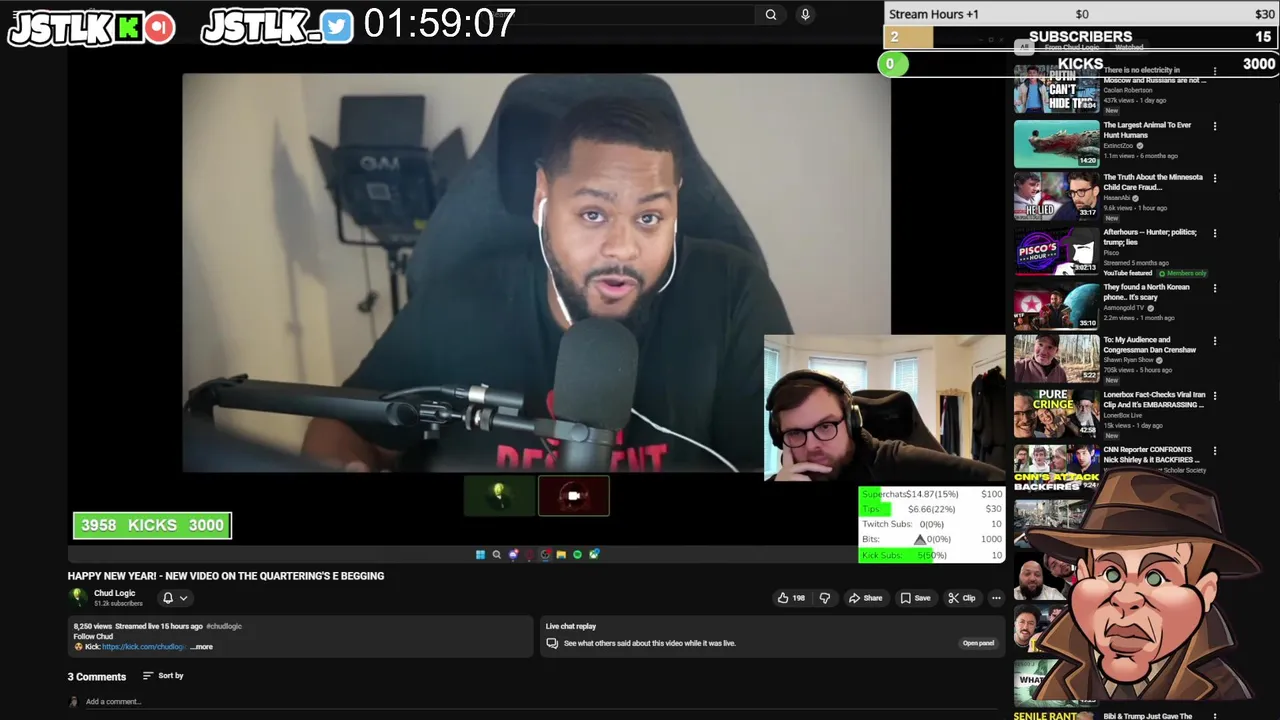The height and width of the screenshot is (720, 1280).
Task: Open options for 'They found a North Korean phone' video
Action: click(x=1215, y=288)
